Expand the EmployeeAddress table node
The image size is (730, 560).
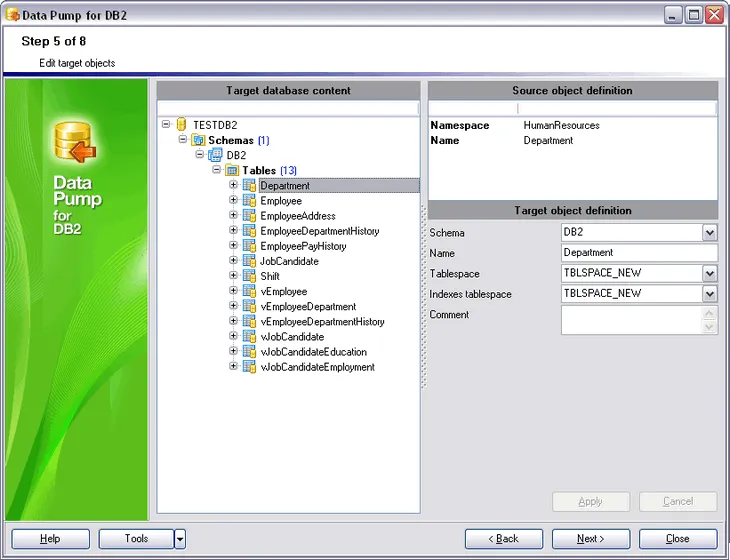[x=234, y=215]
